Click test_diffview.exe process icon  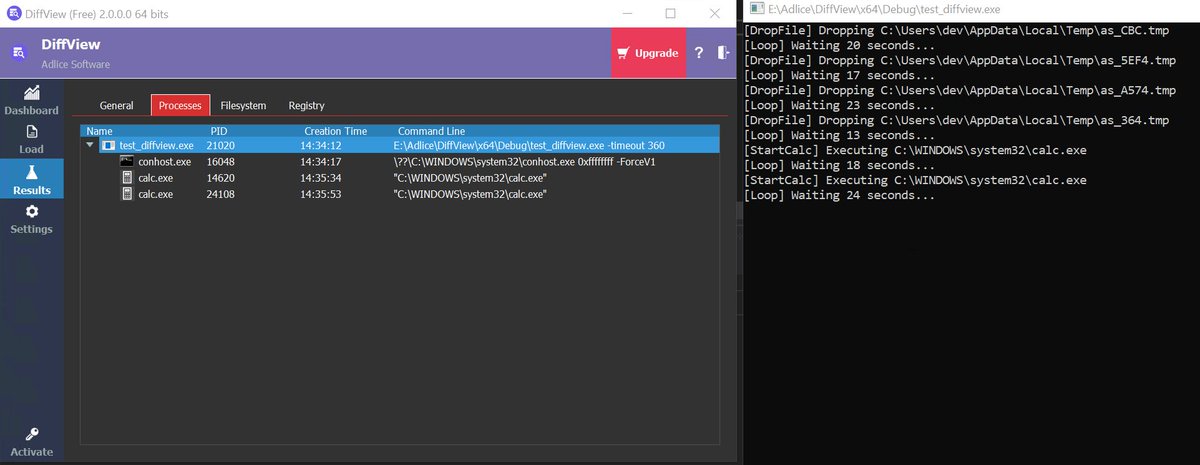pos(108,145)
